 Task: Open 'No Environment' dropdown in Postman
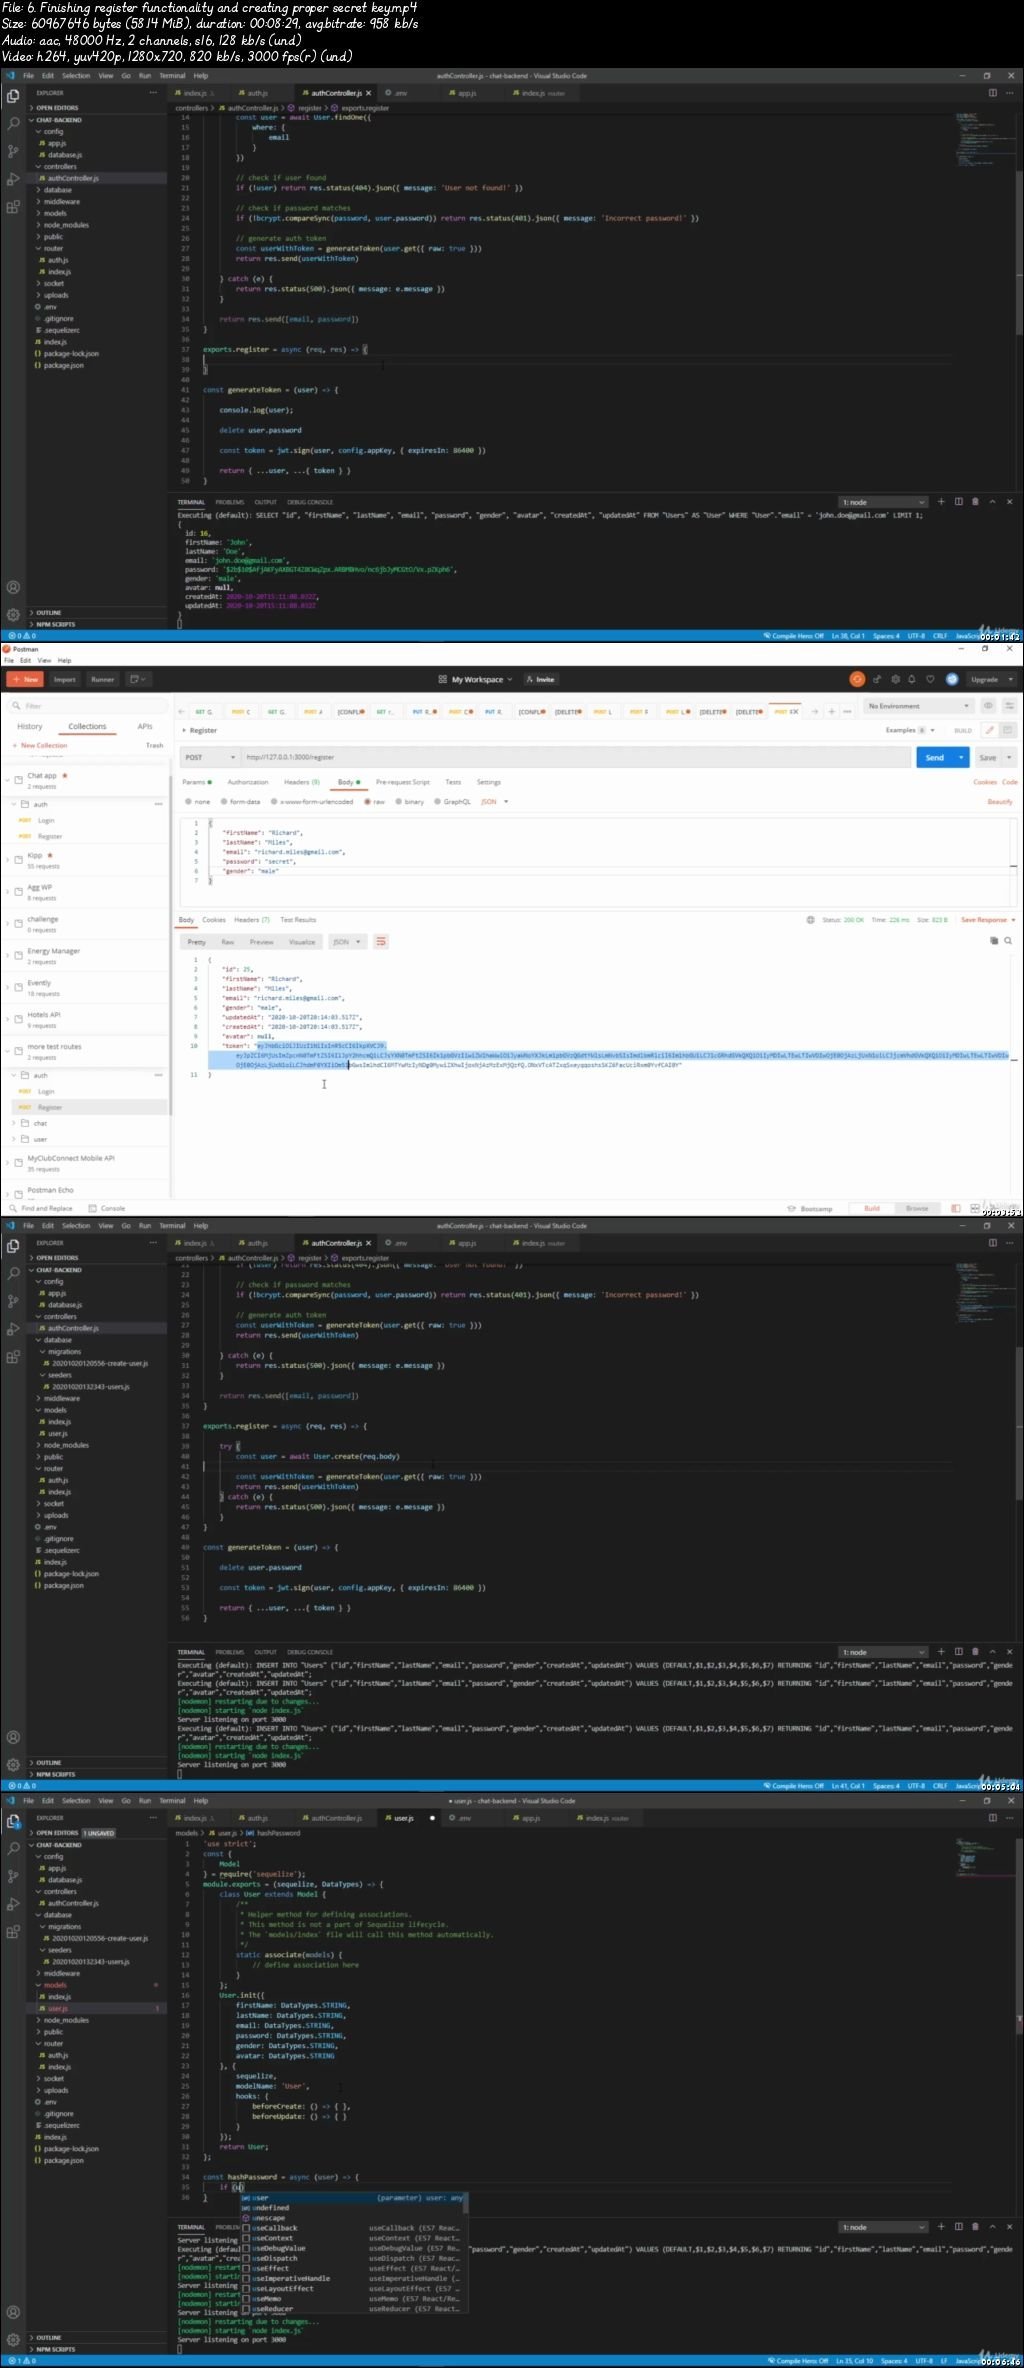[918, 706]
